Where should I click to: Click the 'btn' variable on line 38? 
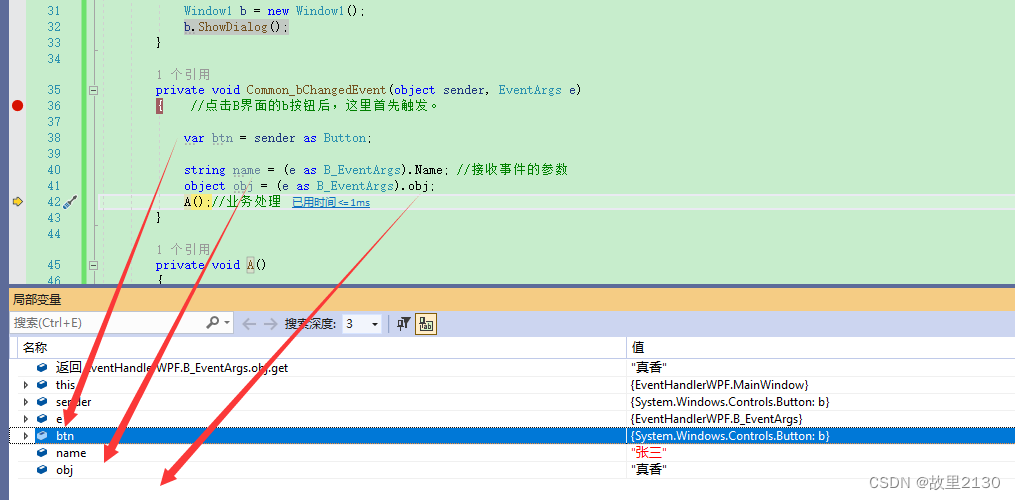click(x=222, y=138)
